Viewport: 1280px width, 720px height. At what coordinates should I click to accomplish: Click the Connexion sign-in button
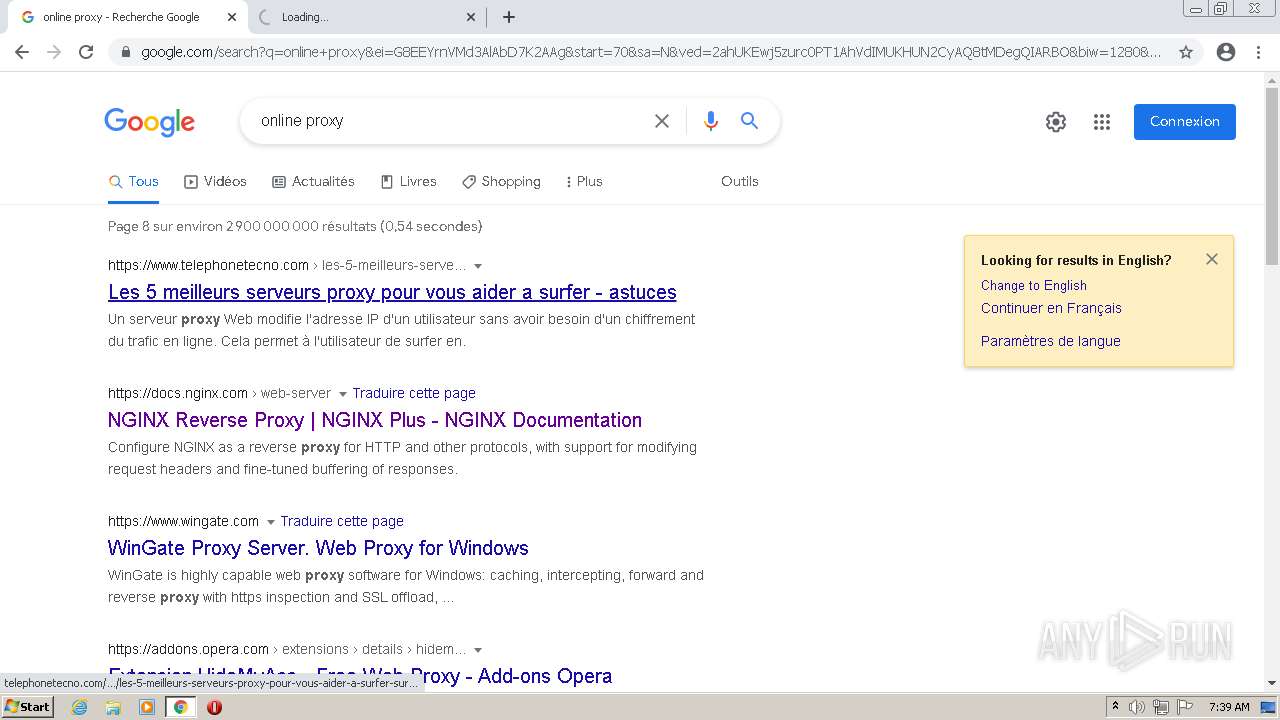[1185, 122]
